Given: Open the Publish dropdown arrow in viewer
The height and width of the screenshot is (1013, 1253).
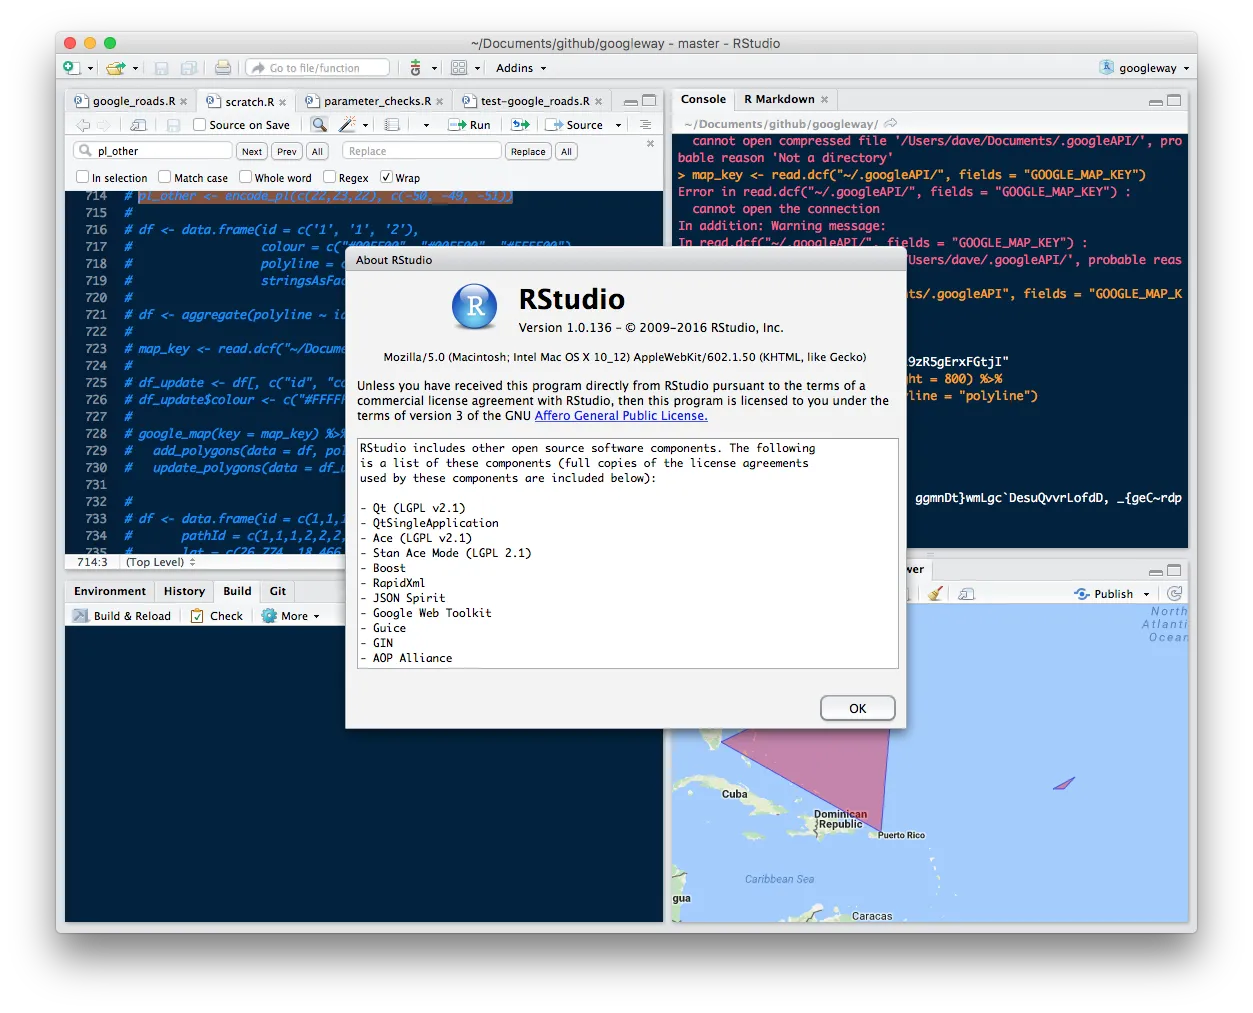Looking at the screenshot, I should pyautogui.click(x=1147, y=594).
